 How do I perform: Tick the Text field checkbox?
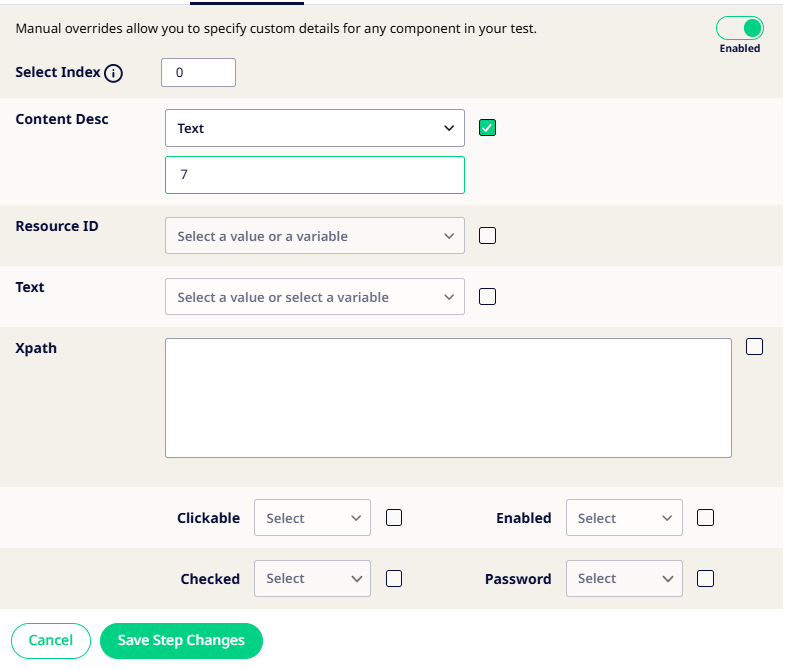tap(488, 296)
